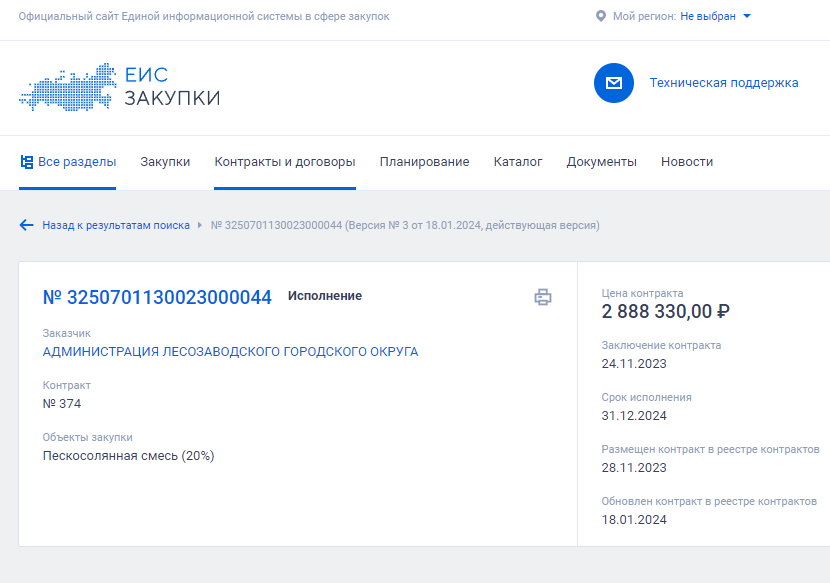The image size is (830, 583).
Task: Go to Планирование section
Action: tap(425, 162)
